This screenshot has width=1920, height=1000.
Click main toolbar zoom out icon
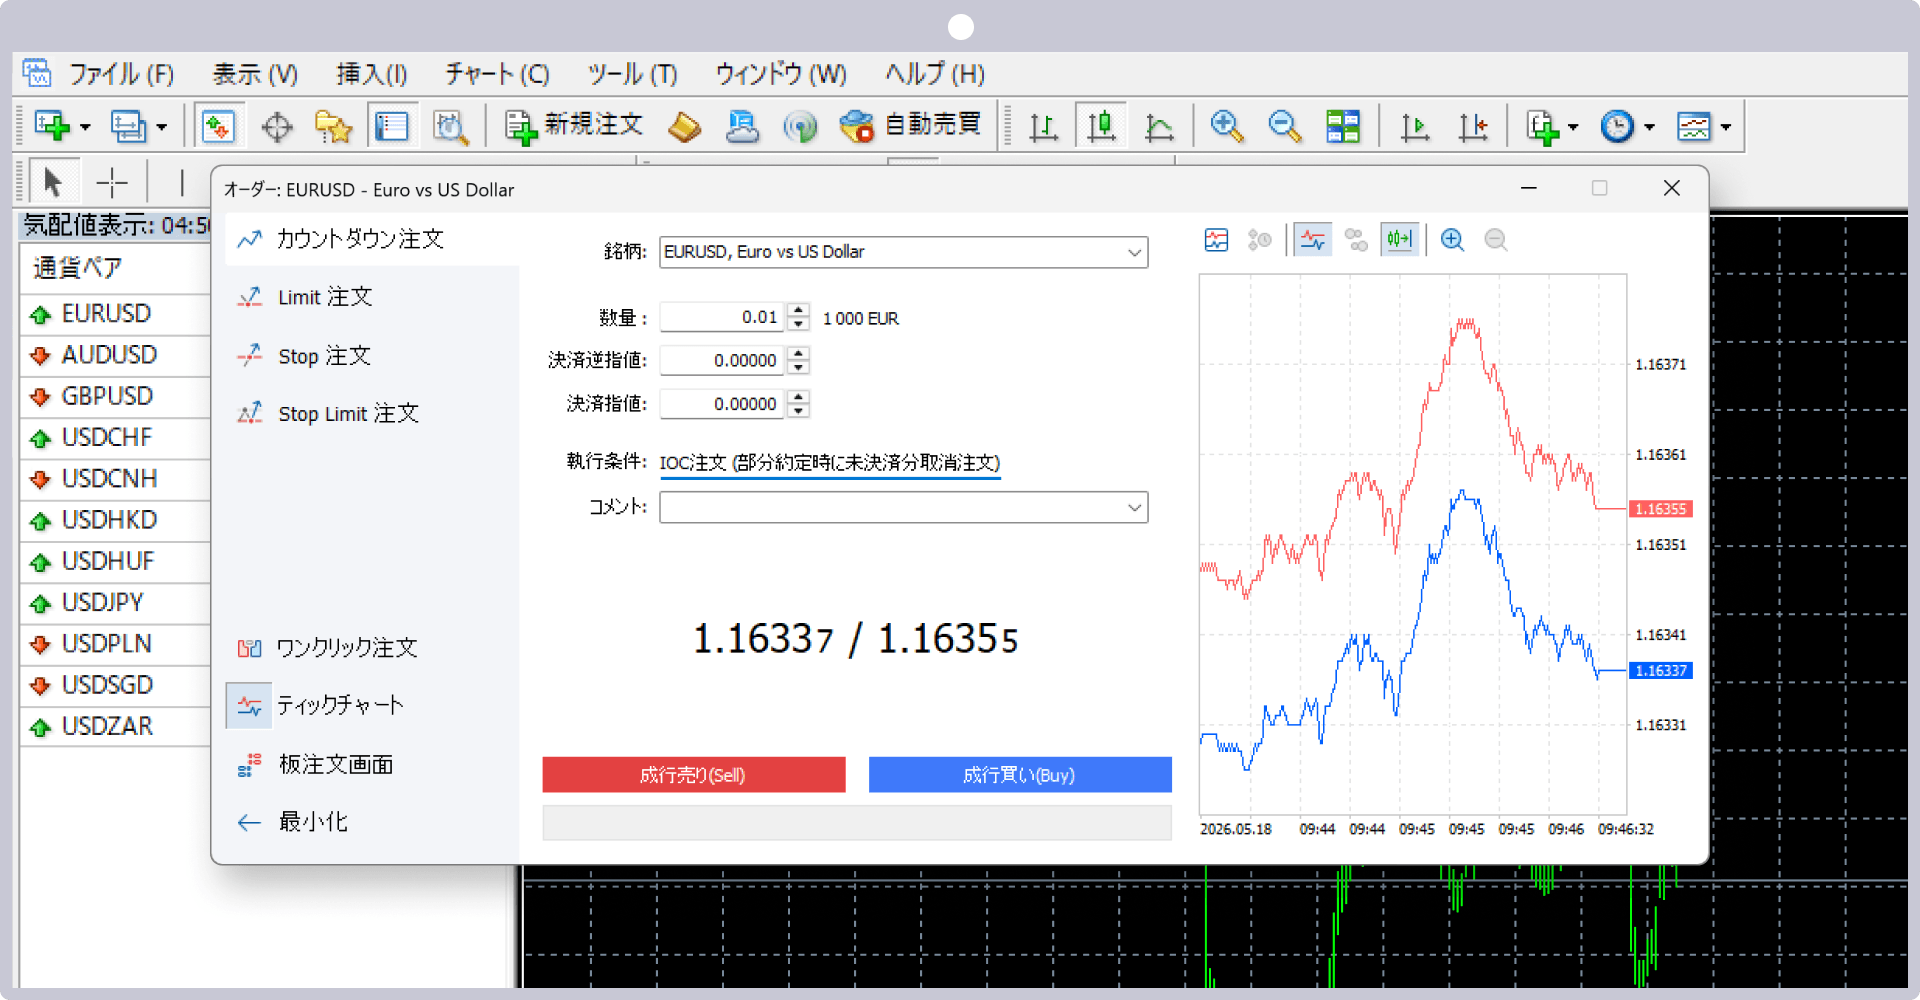1284,127
